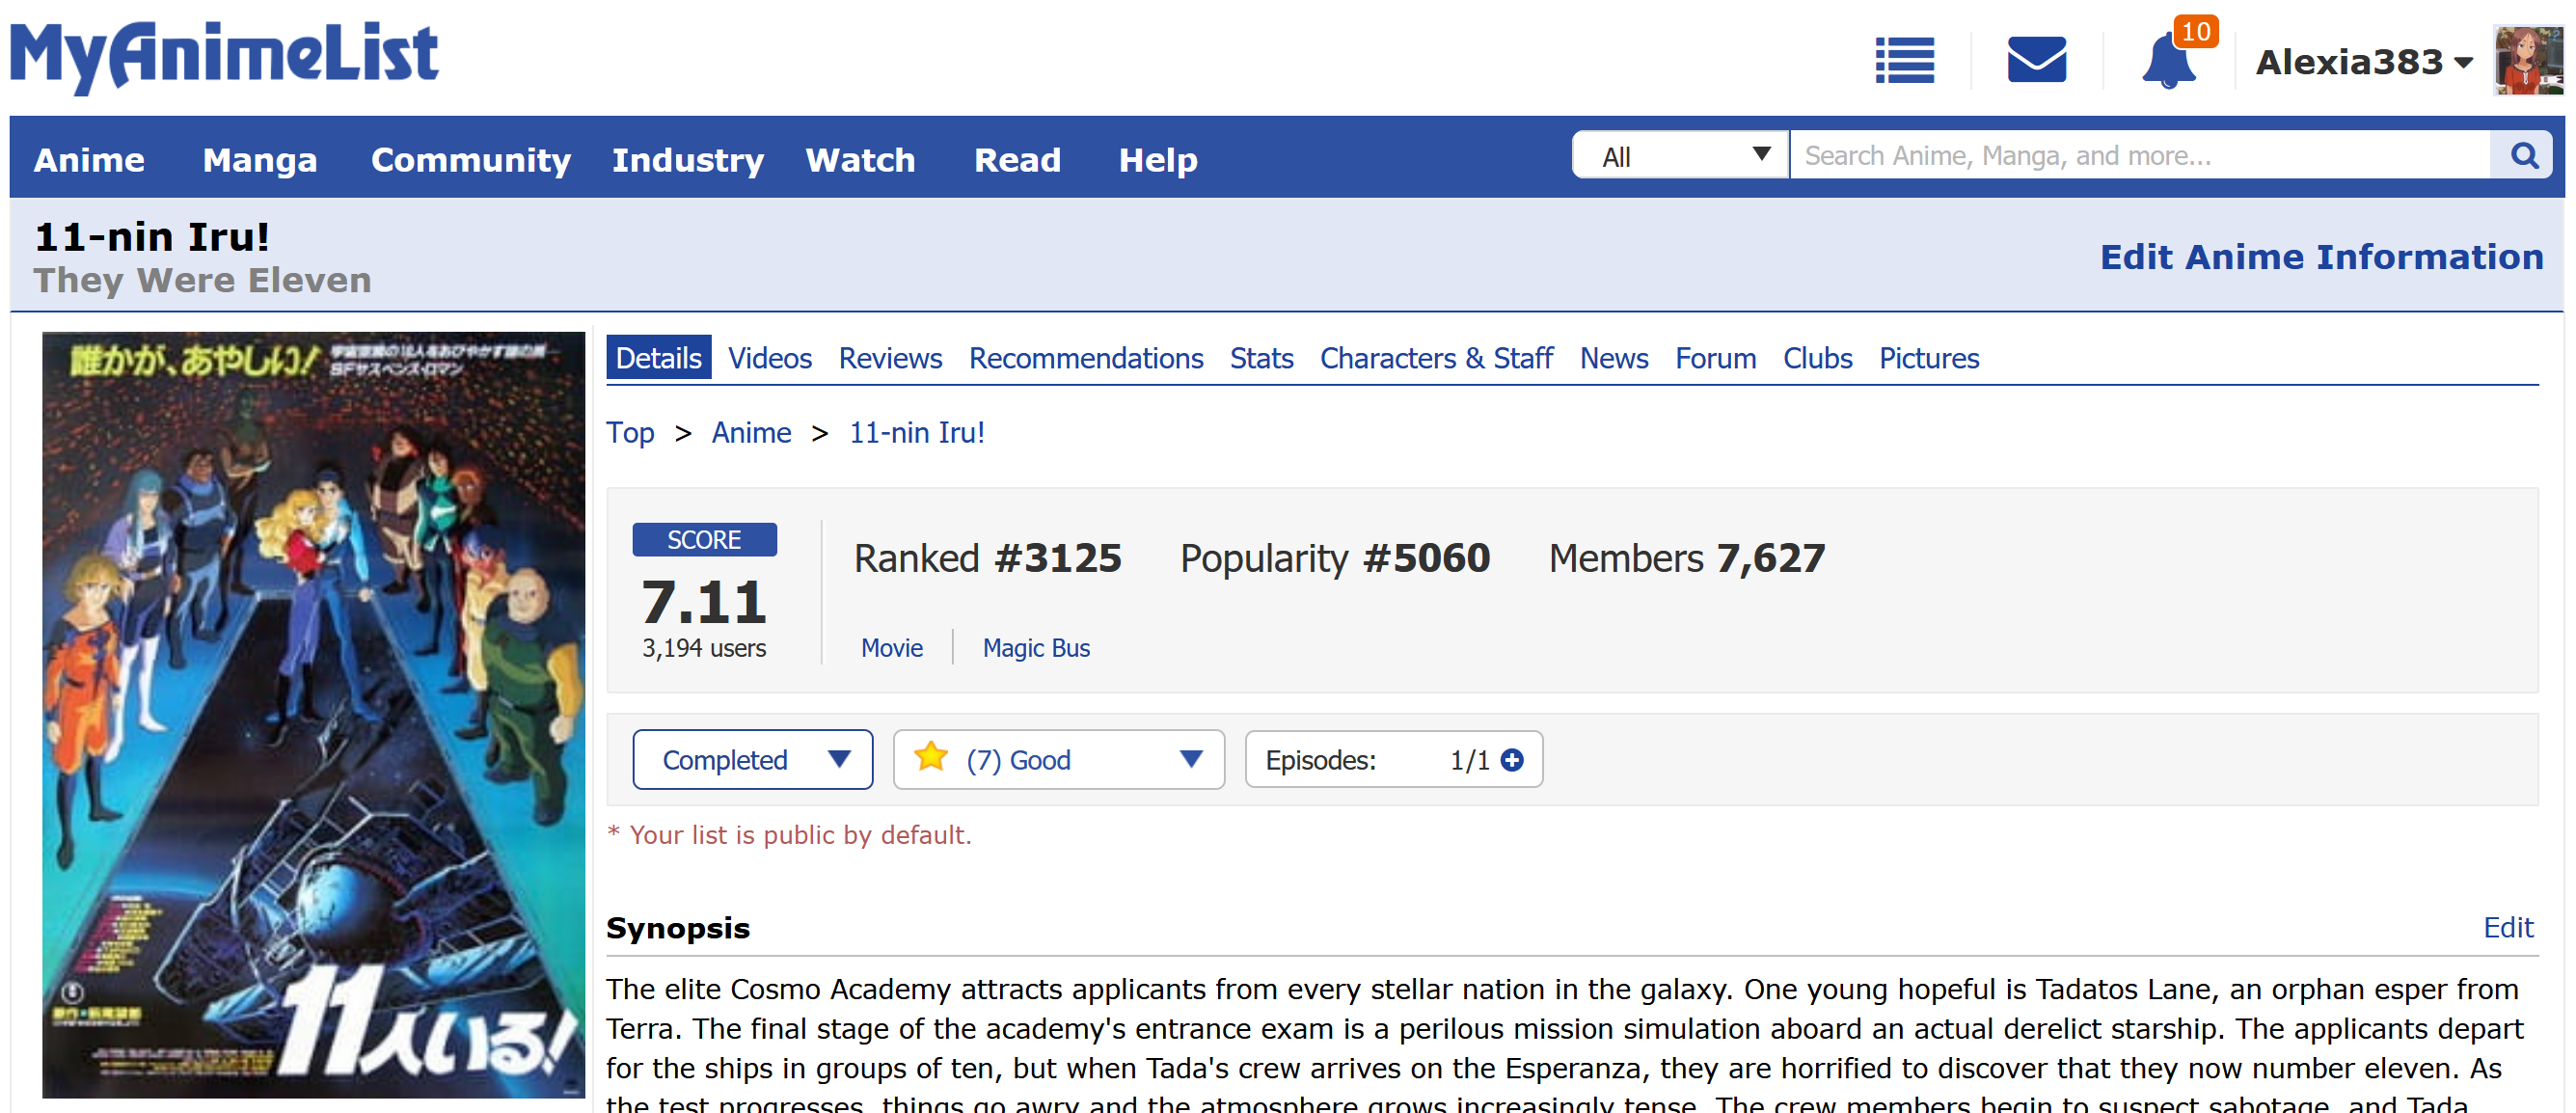Click the MyAnimeList logo

coord(224,58)
